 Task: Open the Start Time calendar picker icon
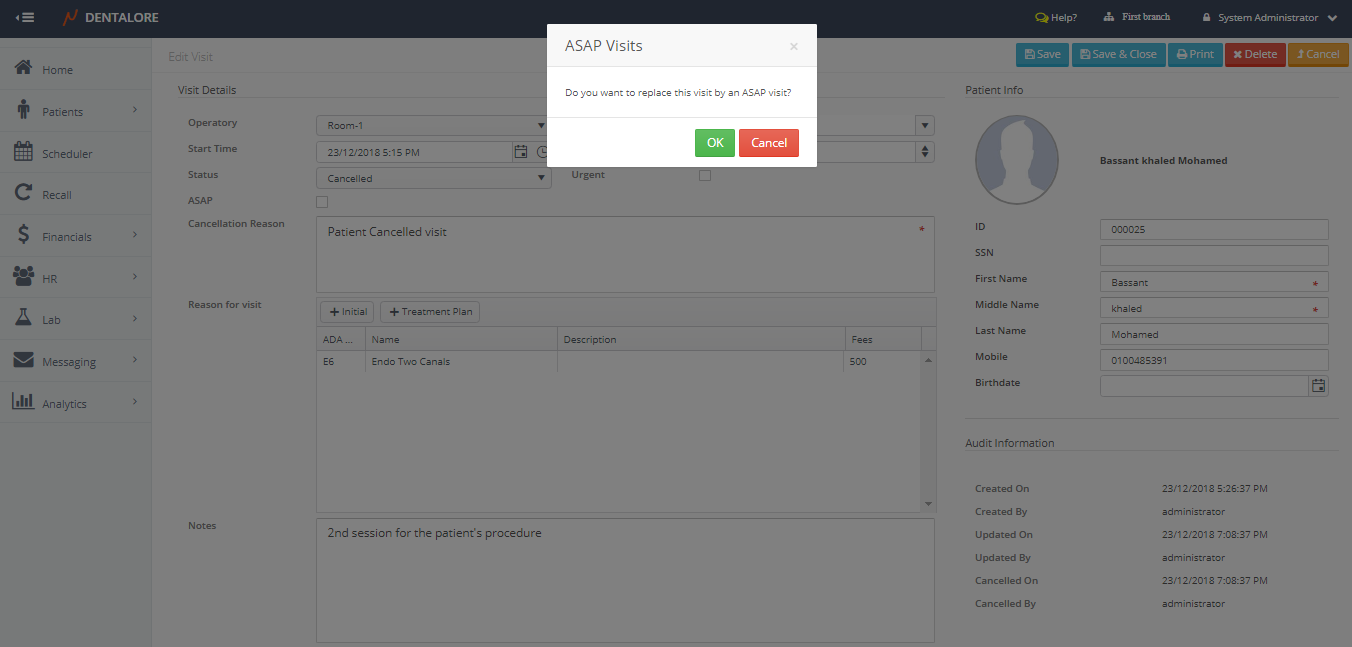[x=521, y=152]
